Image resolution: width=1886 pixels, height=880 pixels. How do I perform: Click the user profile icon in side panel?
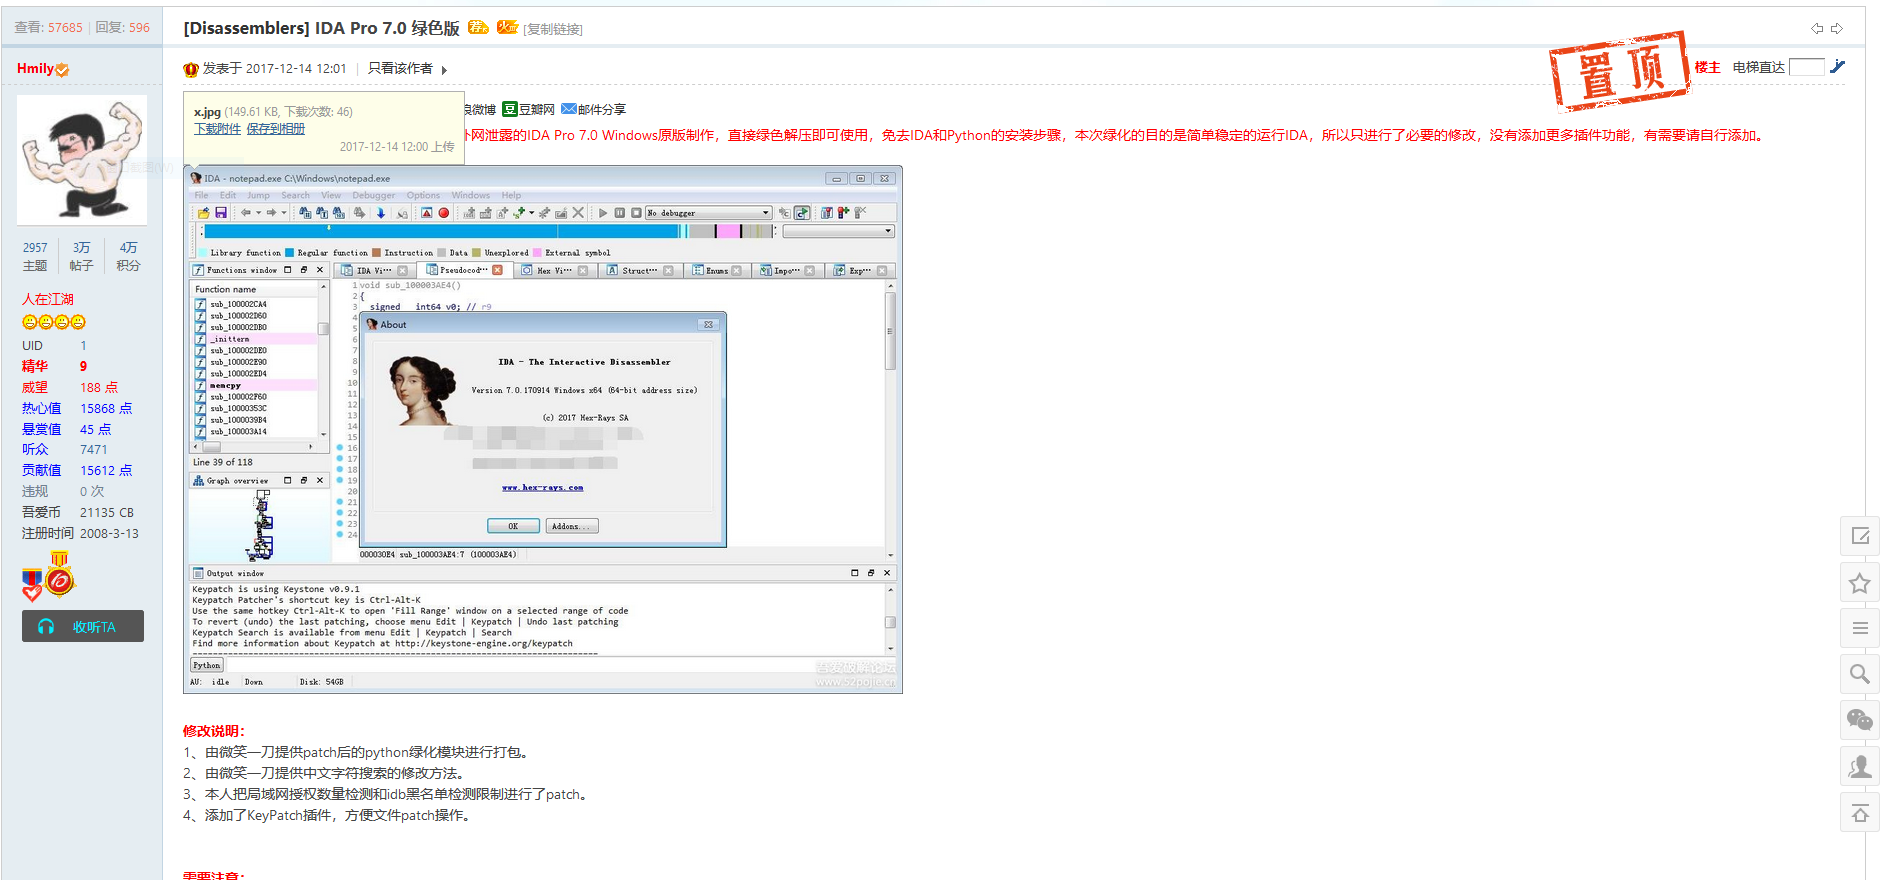[x=1860, y=766]
